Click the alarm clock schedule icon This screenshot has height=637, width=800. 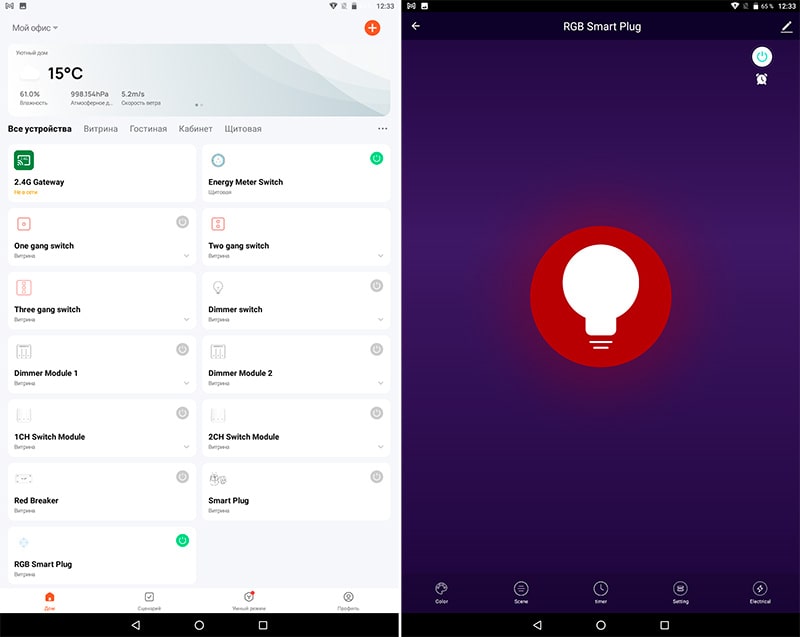tap(762, 79)
